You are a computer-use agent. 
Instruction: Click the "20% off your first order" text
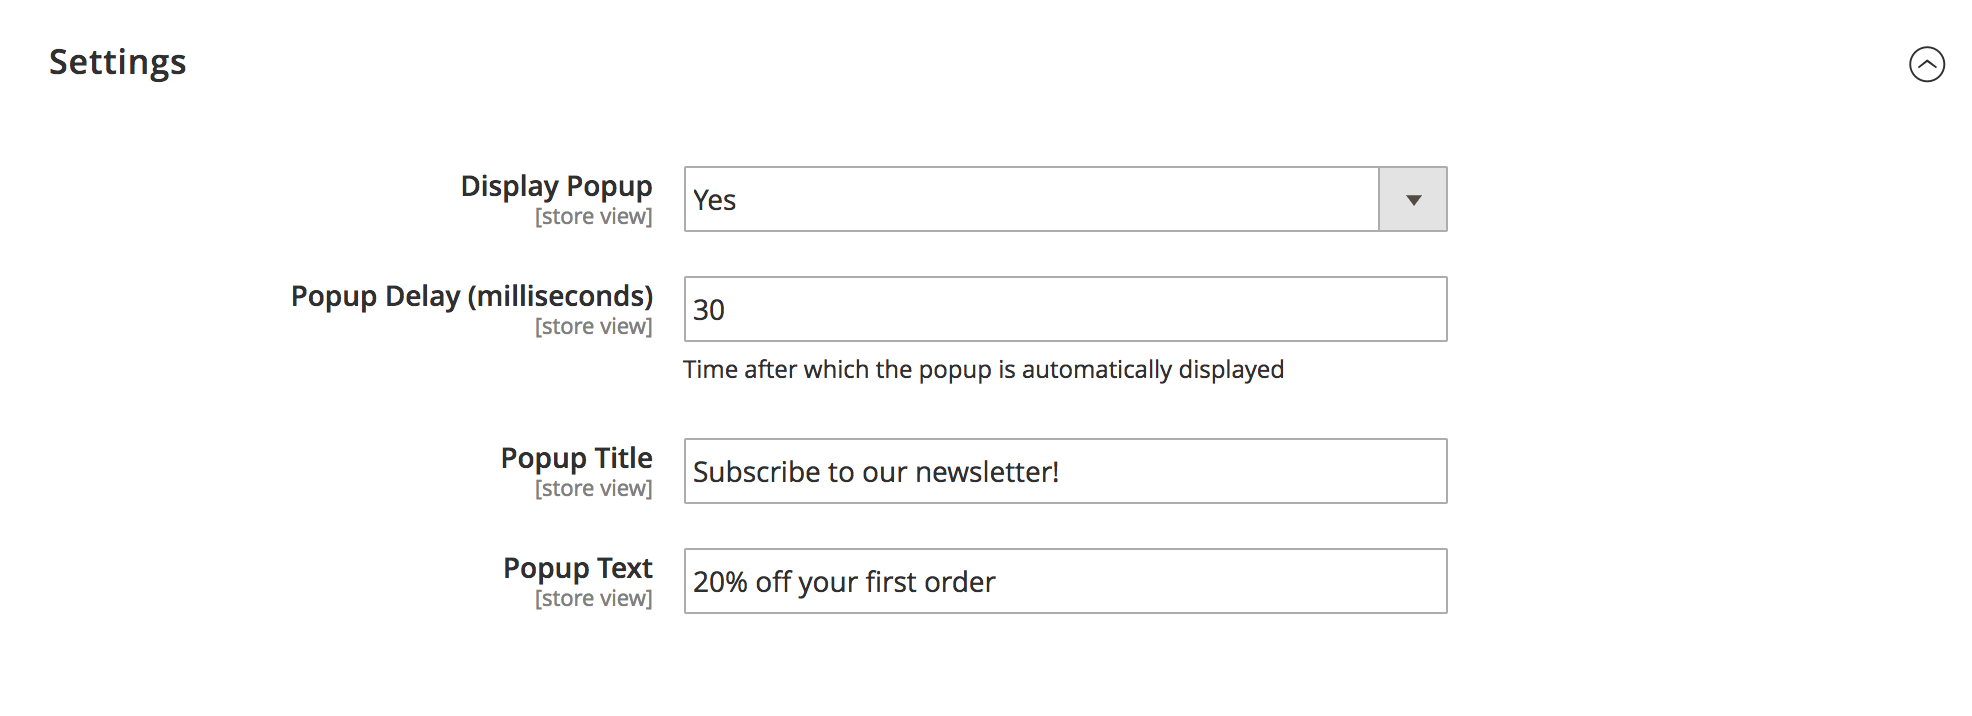coord(844,582)
